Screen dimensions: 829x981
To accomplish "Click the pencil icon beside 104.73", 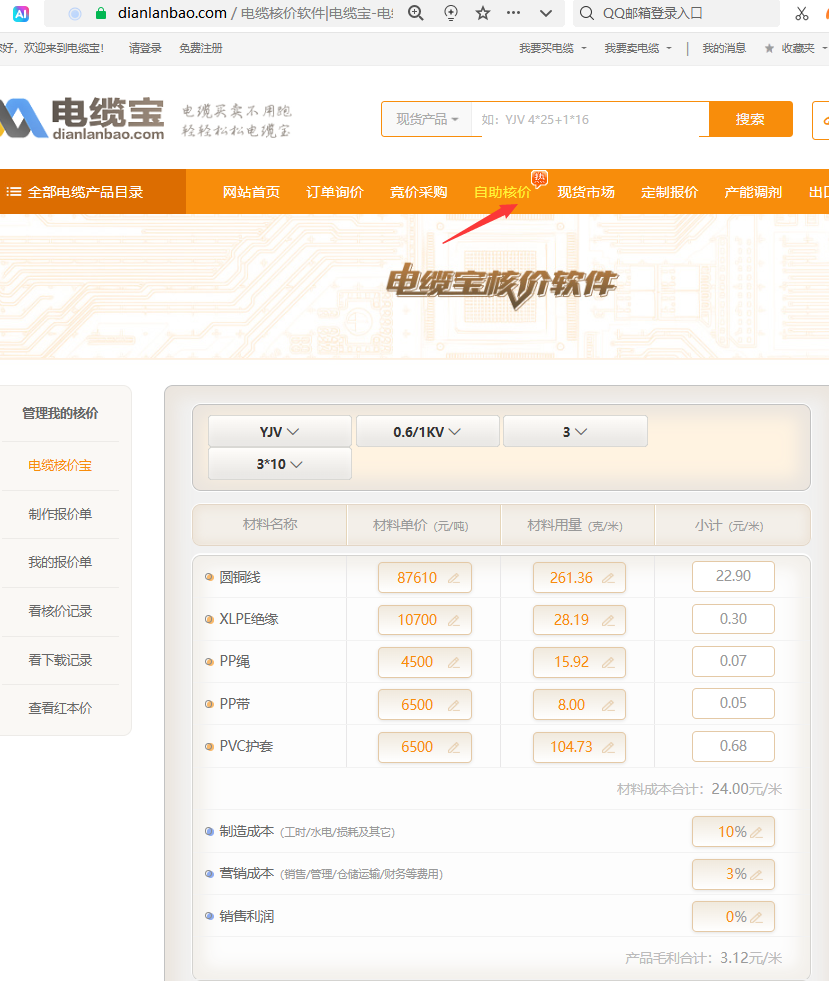I will coord(608,747).
